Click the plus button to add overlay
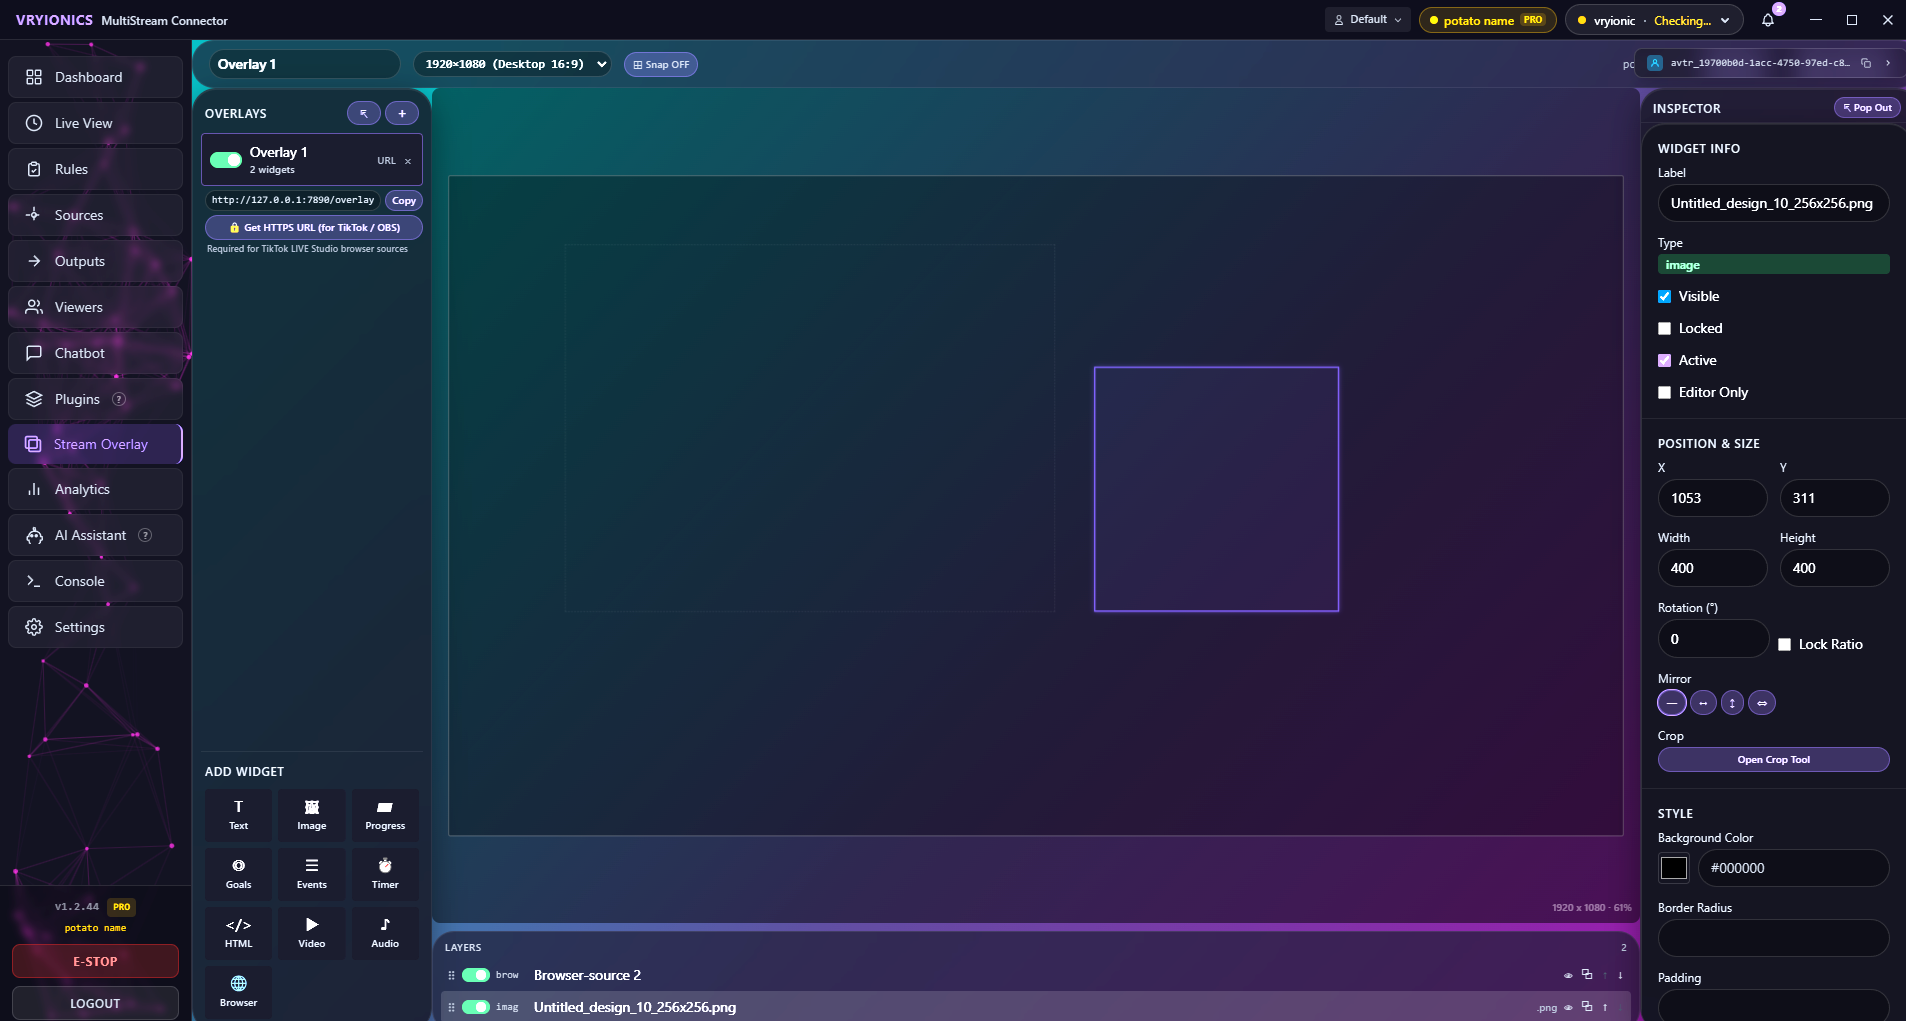The height and width of the screenshot is (1021, 1906). (402, 113)
